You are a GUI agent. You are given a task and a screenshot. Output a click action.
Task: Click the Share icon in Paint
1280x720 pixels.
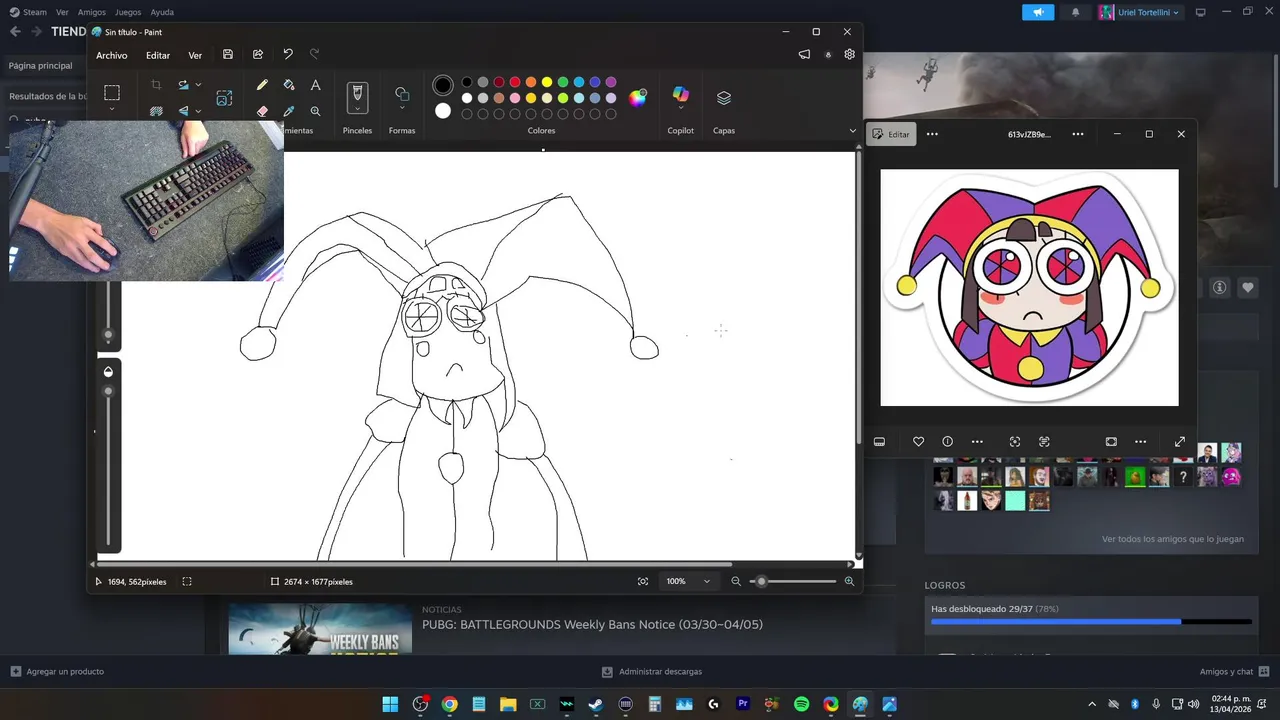point(258,55)
